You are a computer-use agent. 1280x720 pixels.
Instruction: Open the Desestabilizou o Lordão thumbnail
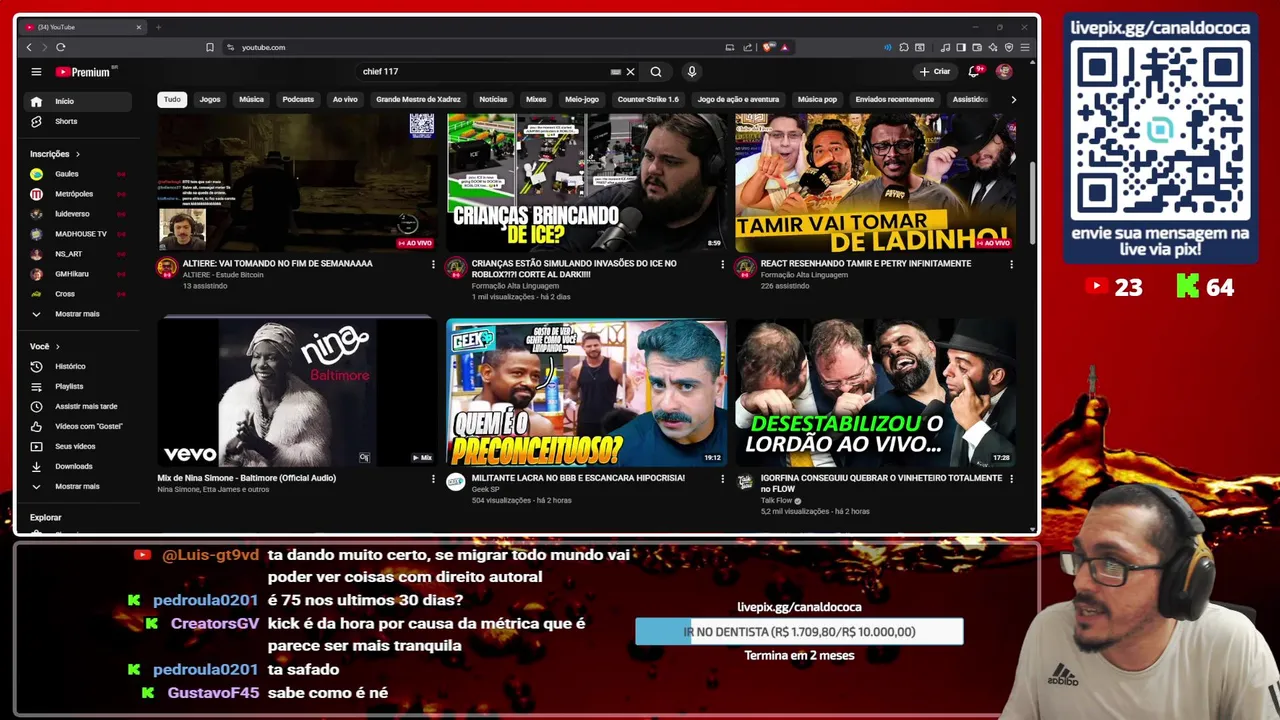(x=875, y=392)
